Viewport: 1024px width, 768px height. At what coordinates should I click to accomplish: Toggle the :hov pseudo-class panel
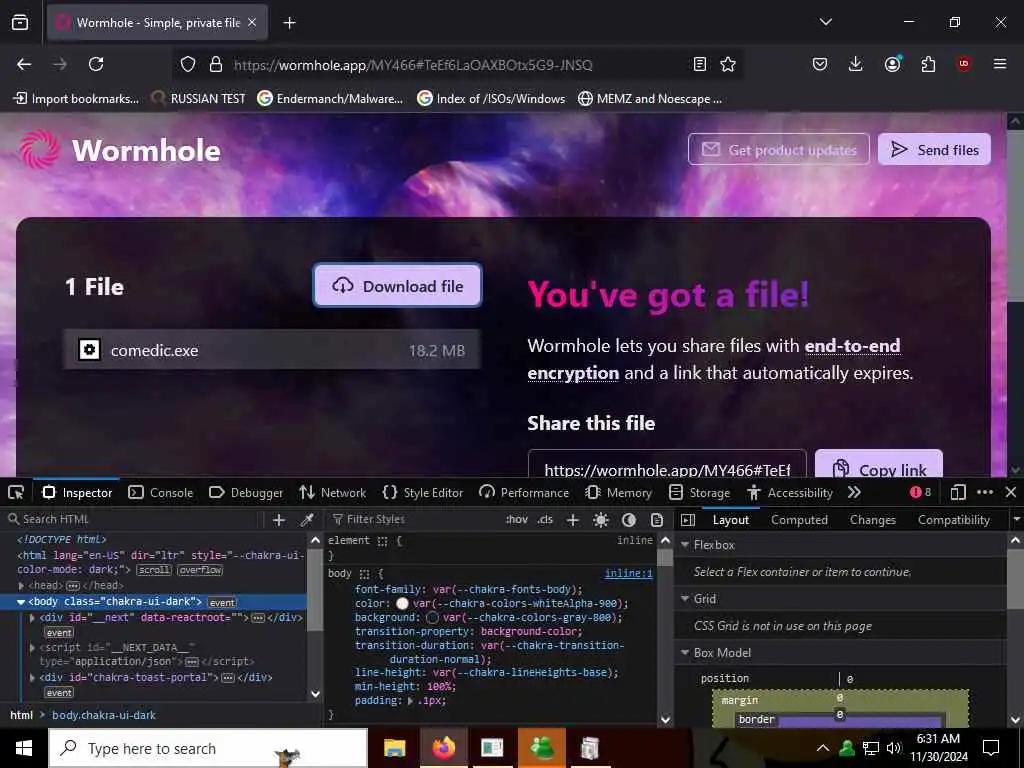[x=517, y=520]
